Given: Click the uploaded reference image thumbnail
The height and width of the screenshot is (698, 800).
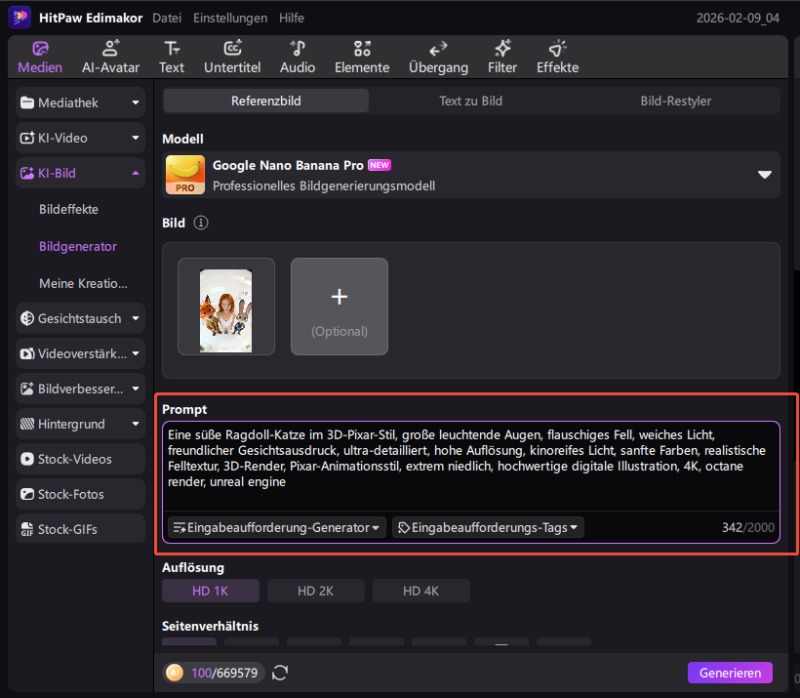Looking at the screenshot, I should (x=226, y=307).
